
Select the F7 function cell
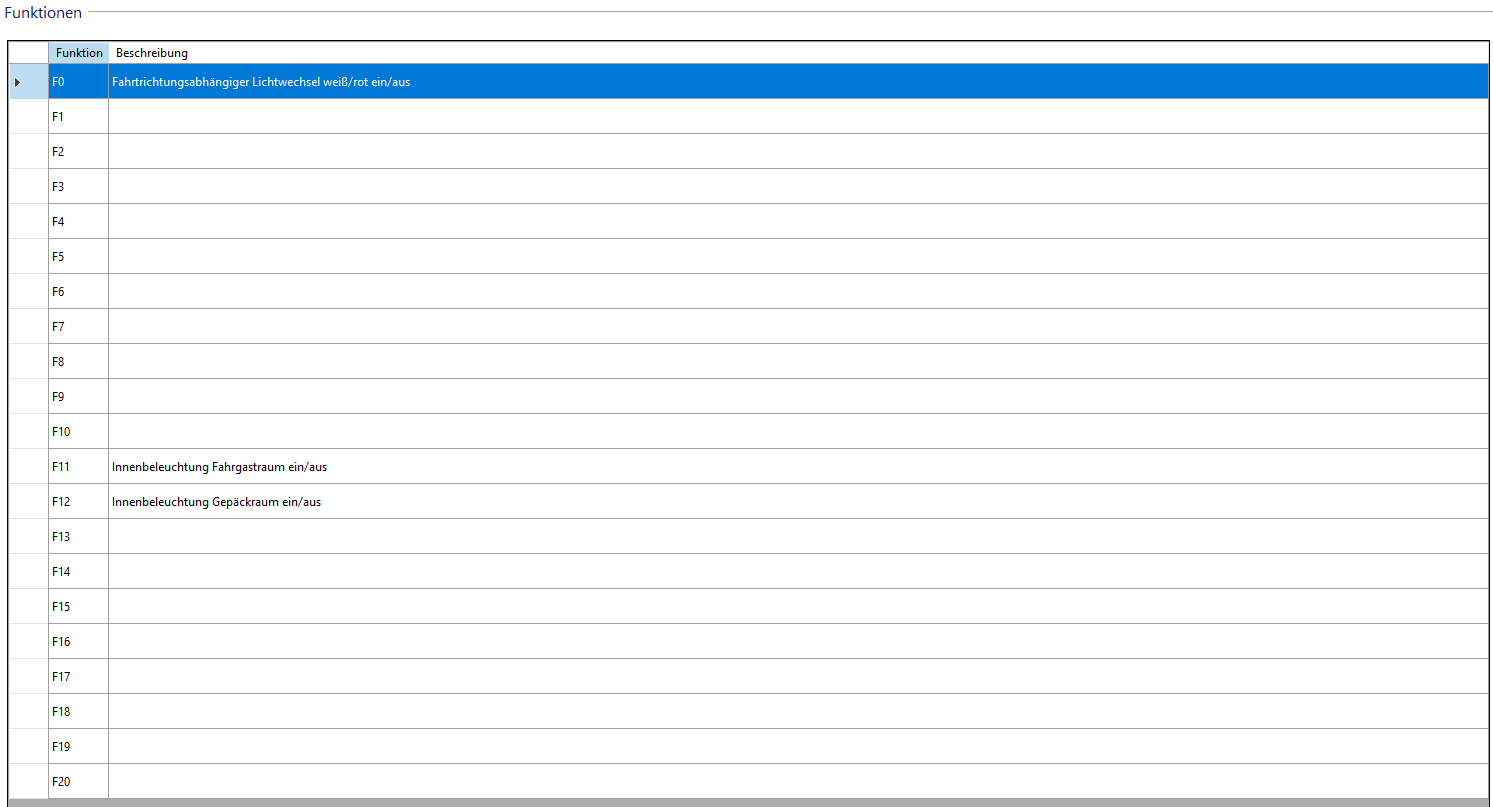[78, 327]
